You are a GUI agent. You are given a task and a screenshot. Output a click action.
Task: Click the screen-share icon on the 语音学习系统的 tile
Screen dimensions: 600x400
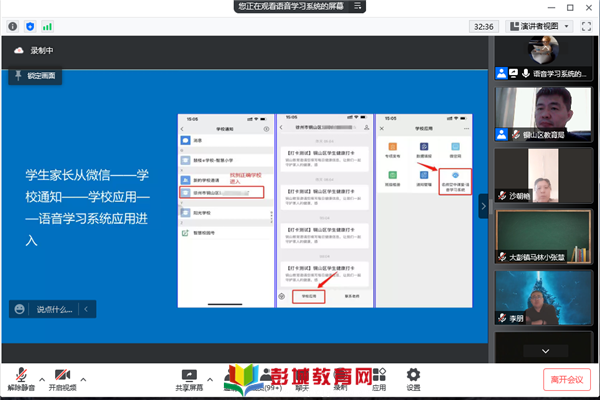514,73
